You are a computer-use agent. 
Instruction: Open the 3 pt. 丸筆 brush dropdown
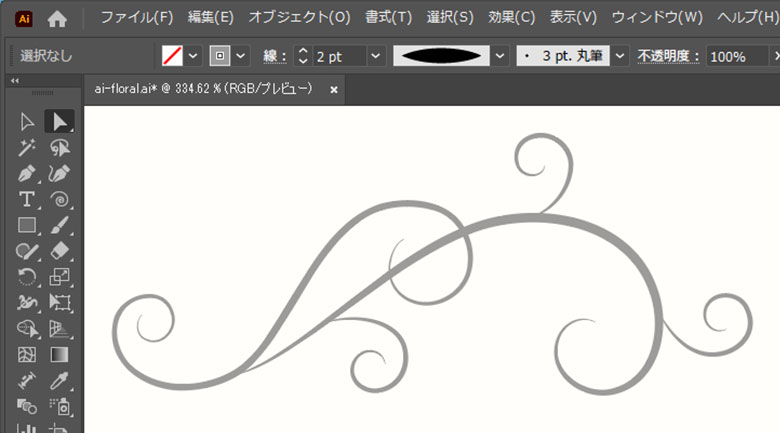[x=620, y=56]
